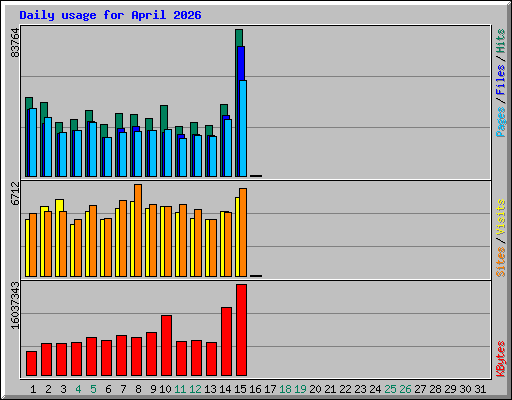Click green weekend day label 25
This screenshot has height=400, width=512.
click(x=390, y=389)
